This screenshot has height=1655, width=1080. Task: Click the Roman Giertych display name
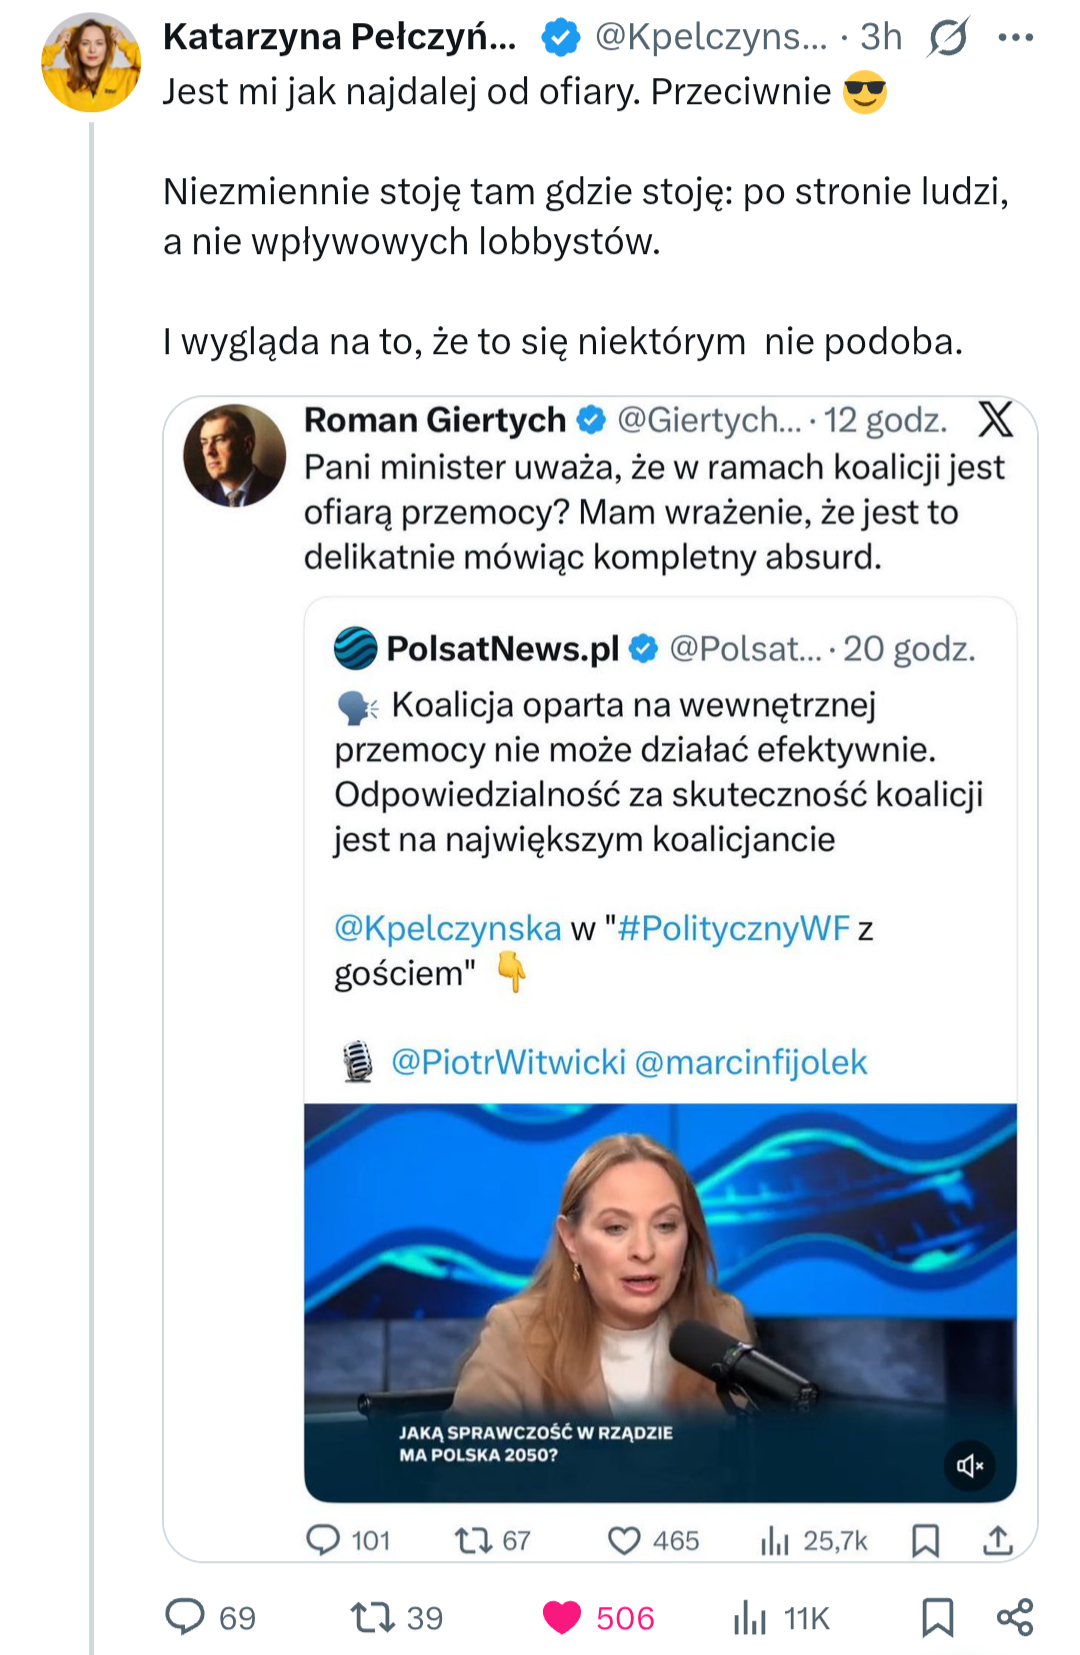click(434, 420)
